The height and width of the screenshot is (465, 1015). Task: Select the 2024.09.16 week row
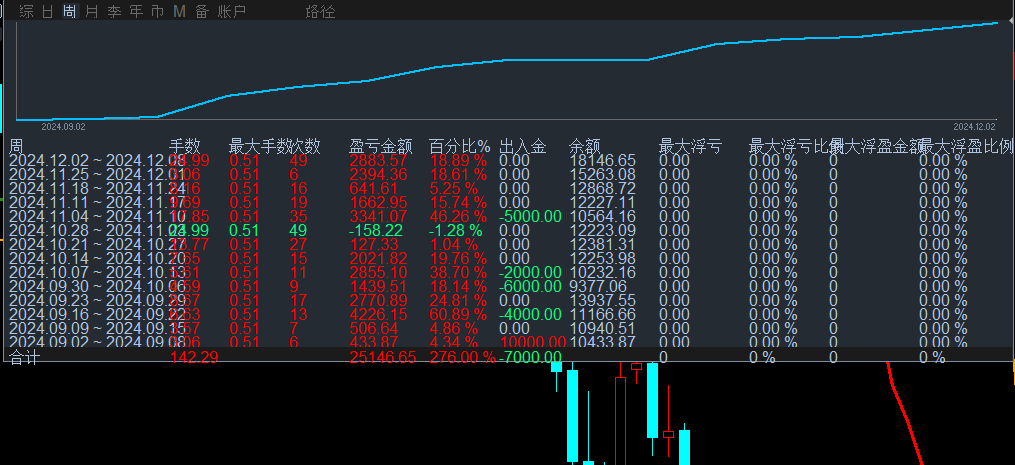click(x=508, y=314)
